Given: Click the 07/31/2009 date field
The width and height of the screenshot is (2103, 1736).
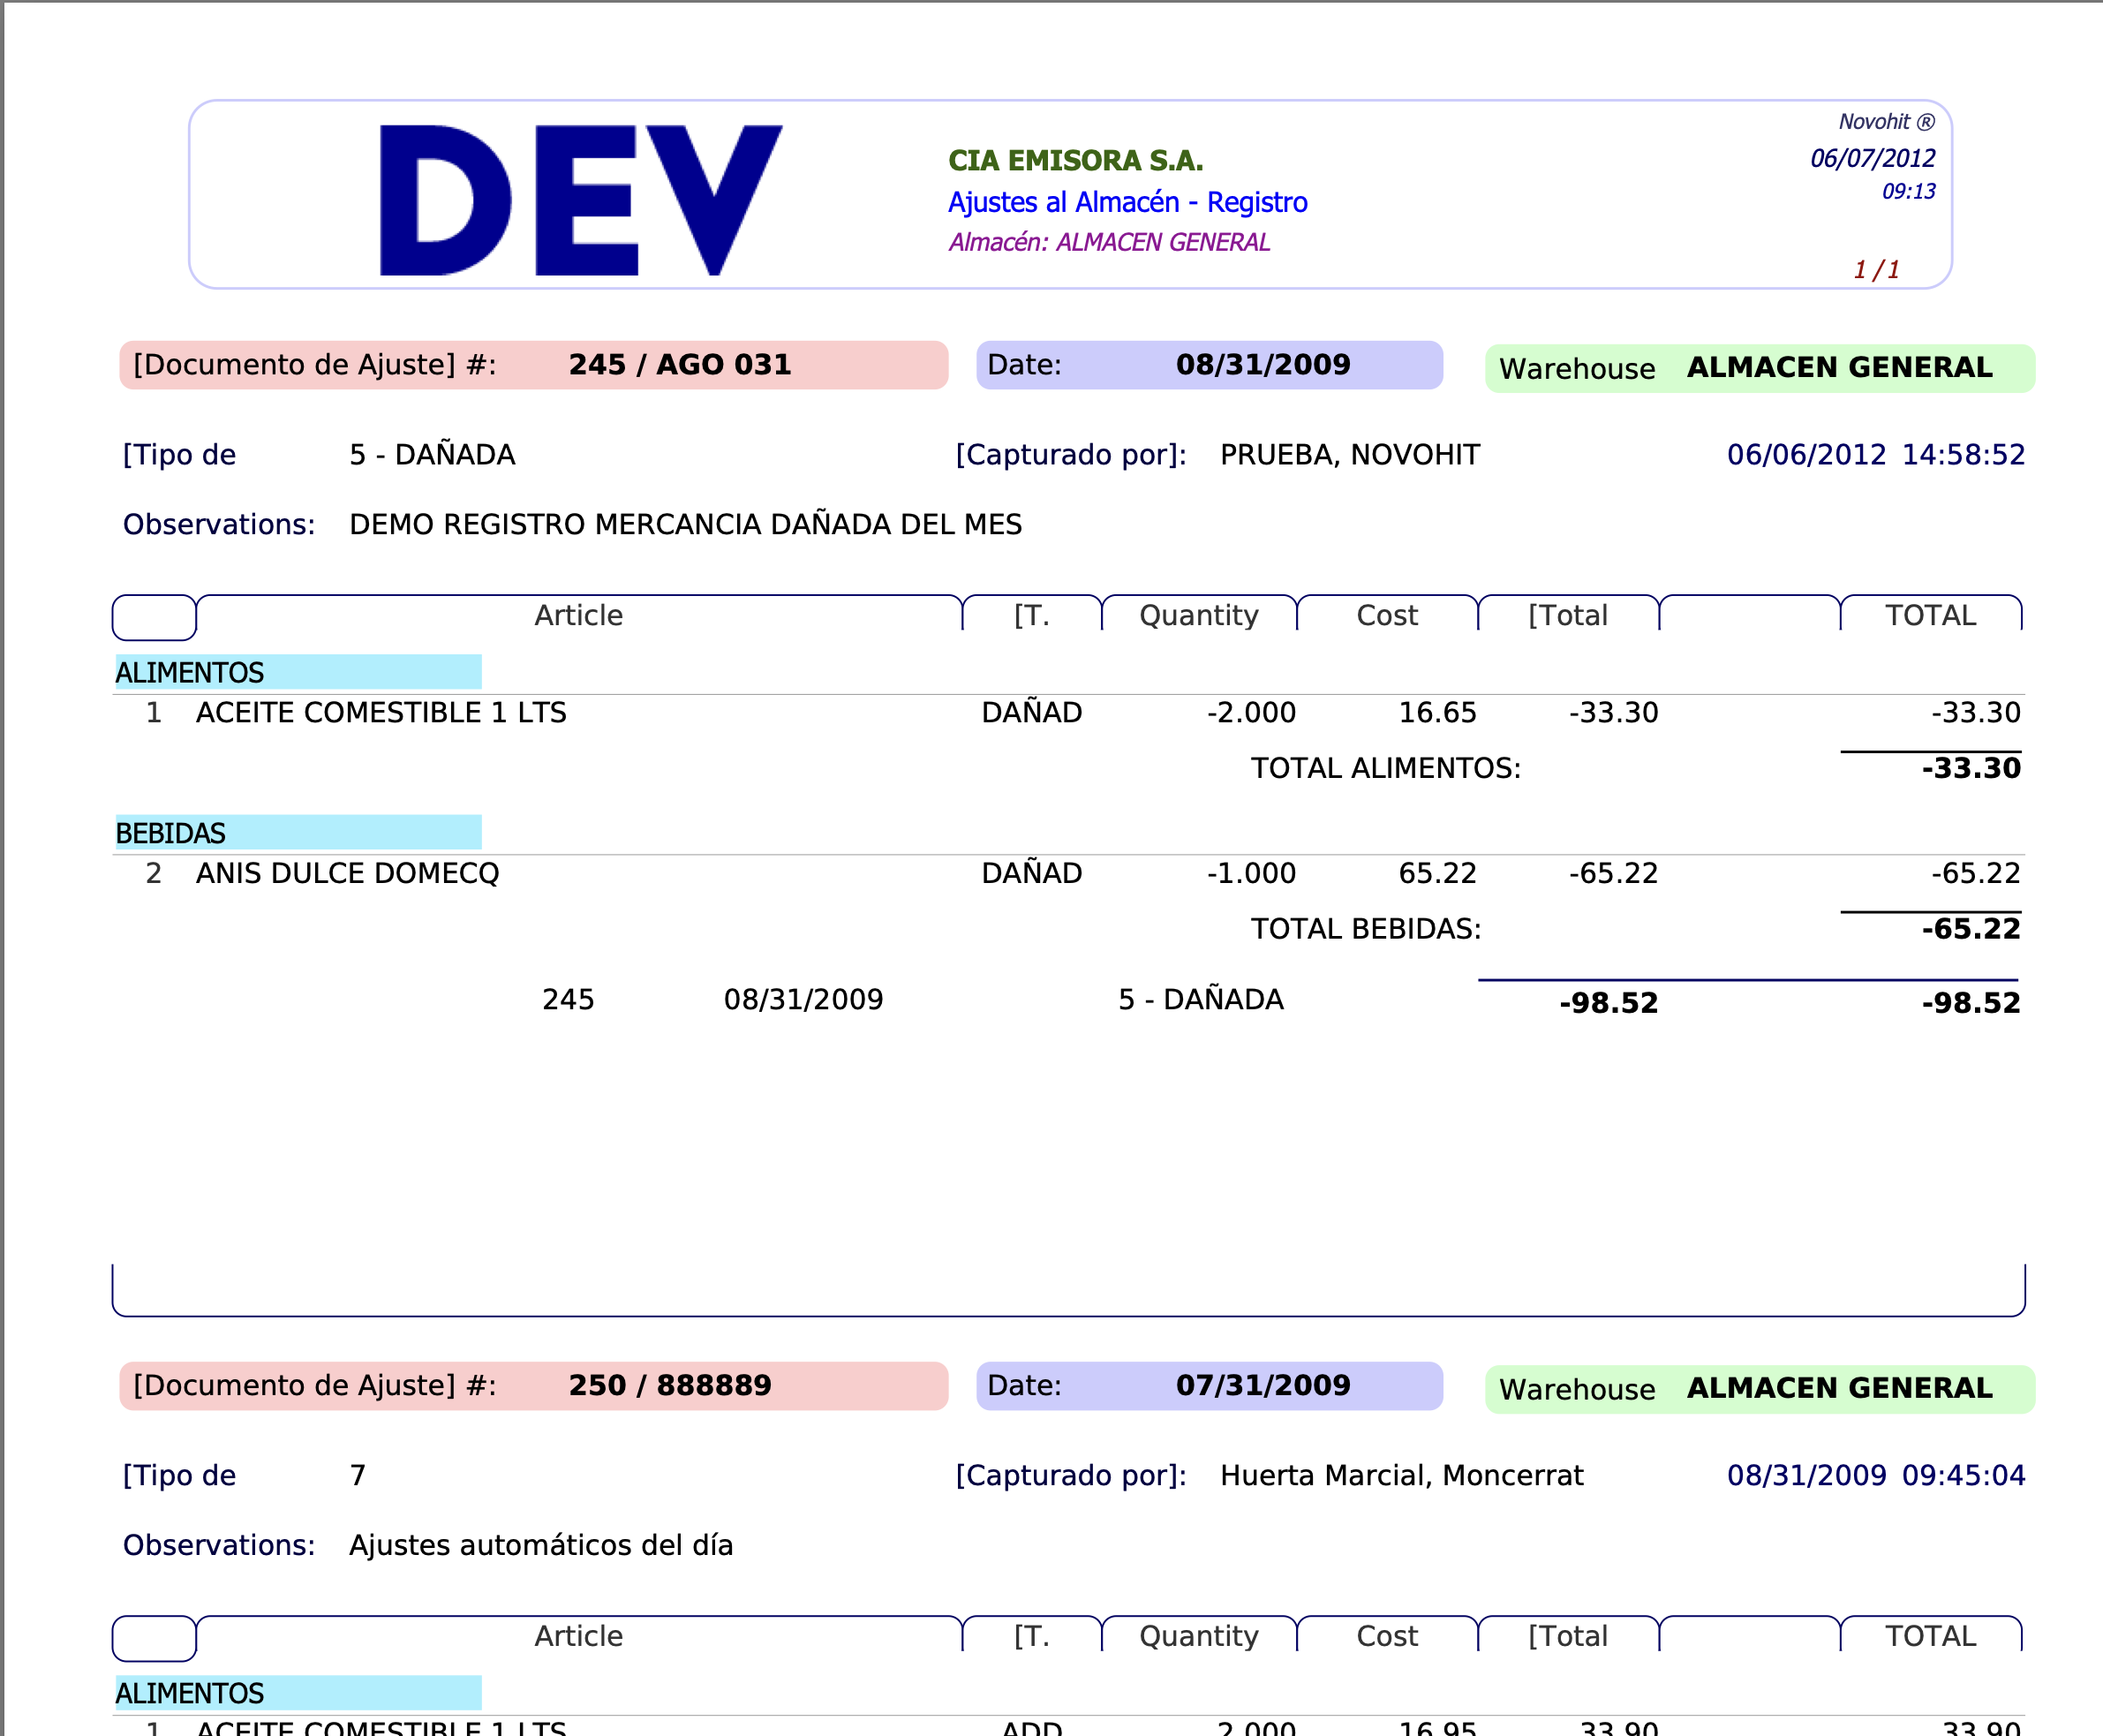Looking at the screenshot, I should point(1262,1385).
